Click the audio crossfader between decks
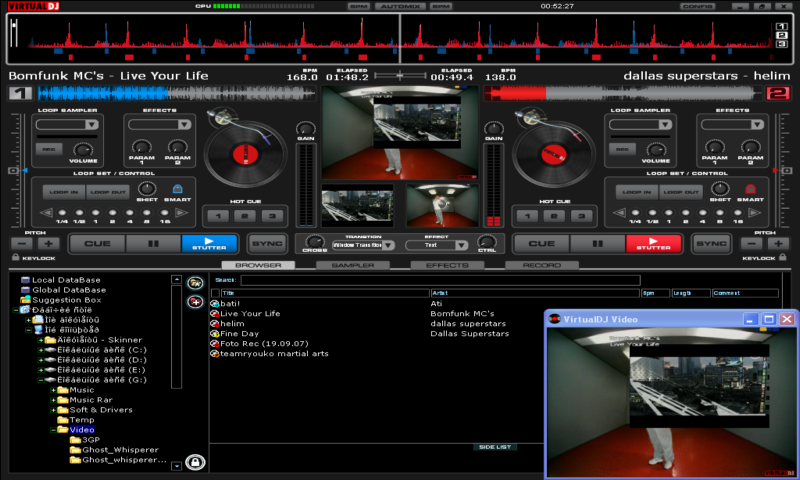The height and width of the screenshot is (480, 800). (400, 75)
